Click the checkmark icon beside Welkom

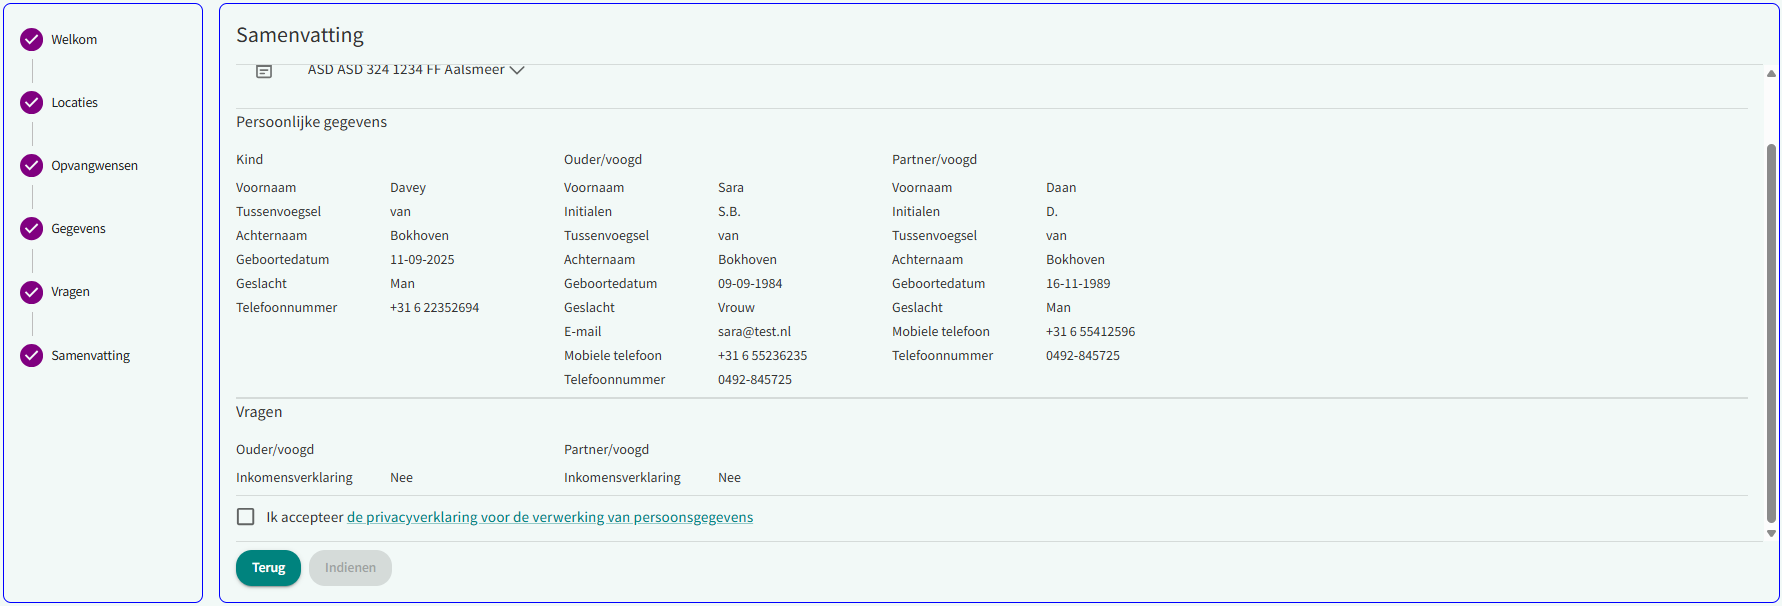32,40
